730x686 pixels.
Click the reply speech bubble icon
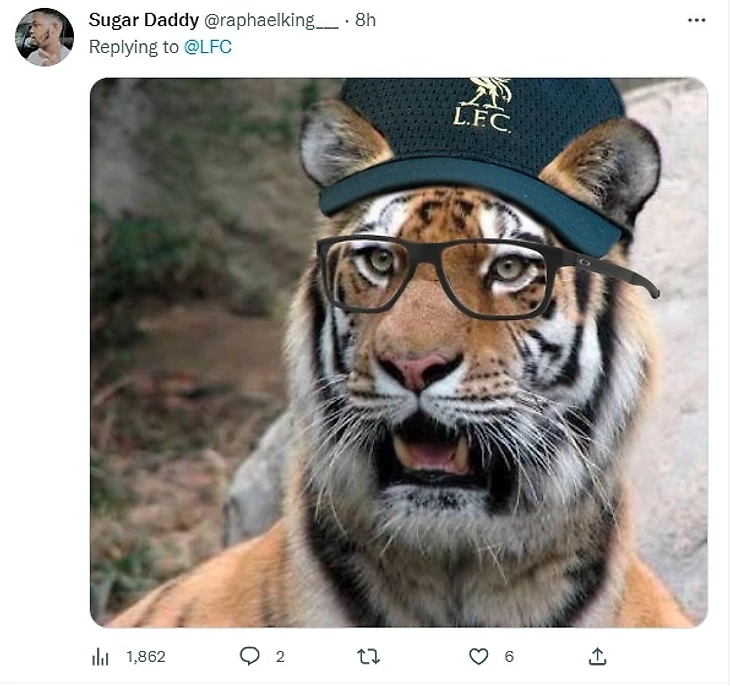[250, 656]
